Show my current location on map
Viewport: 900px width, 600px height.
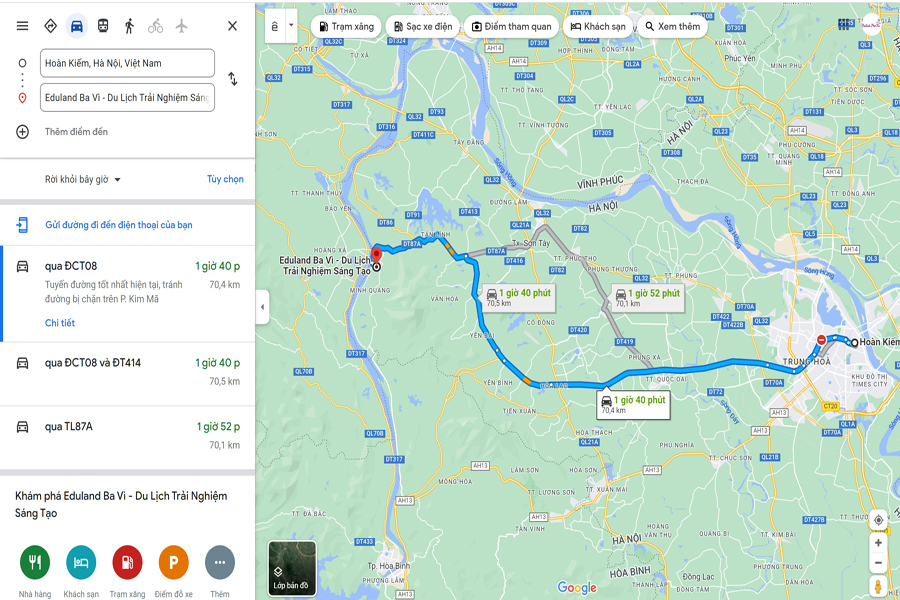(x=878, y=520)
